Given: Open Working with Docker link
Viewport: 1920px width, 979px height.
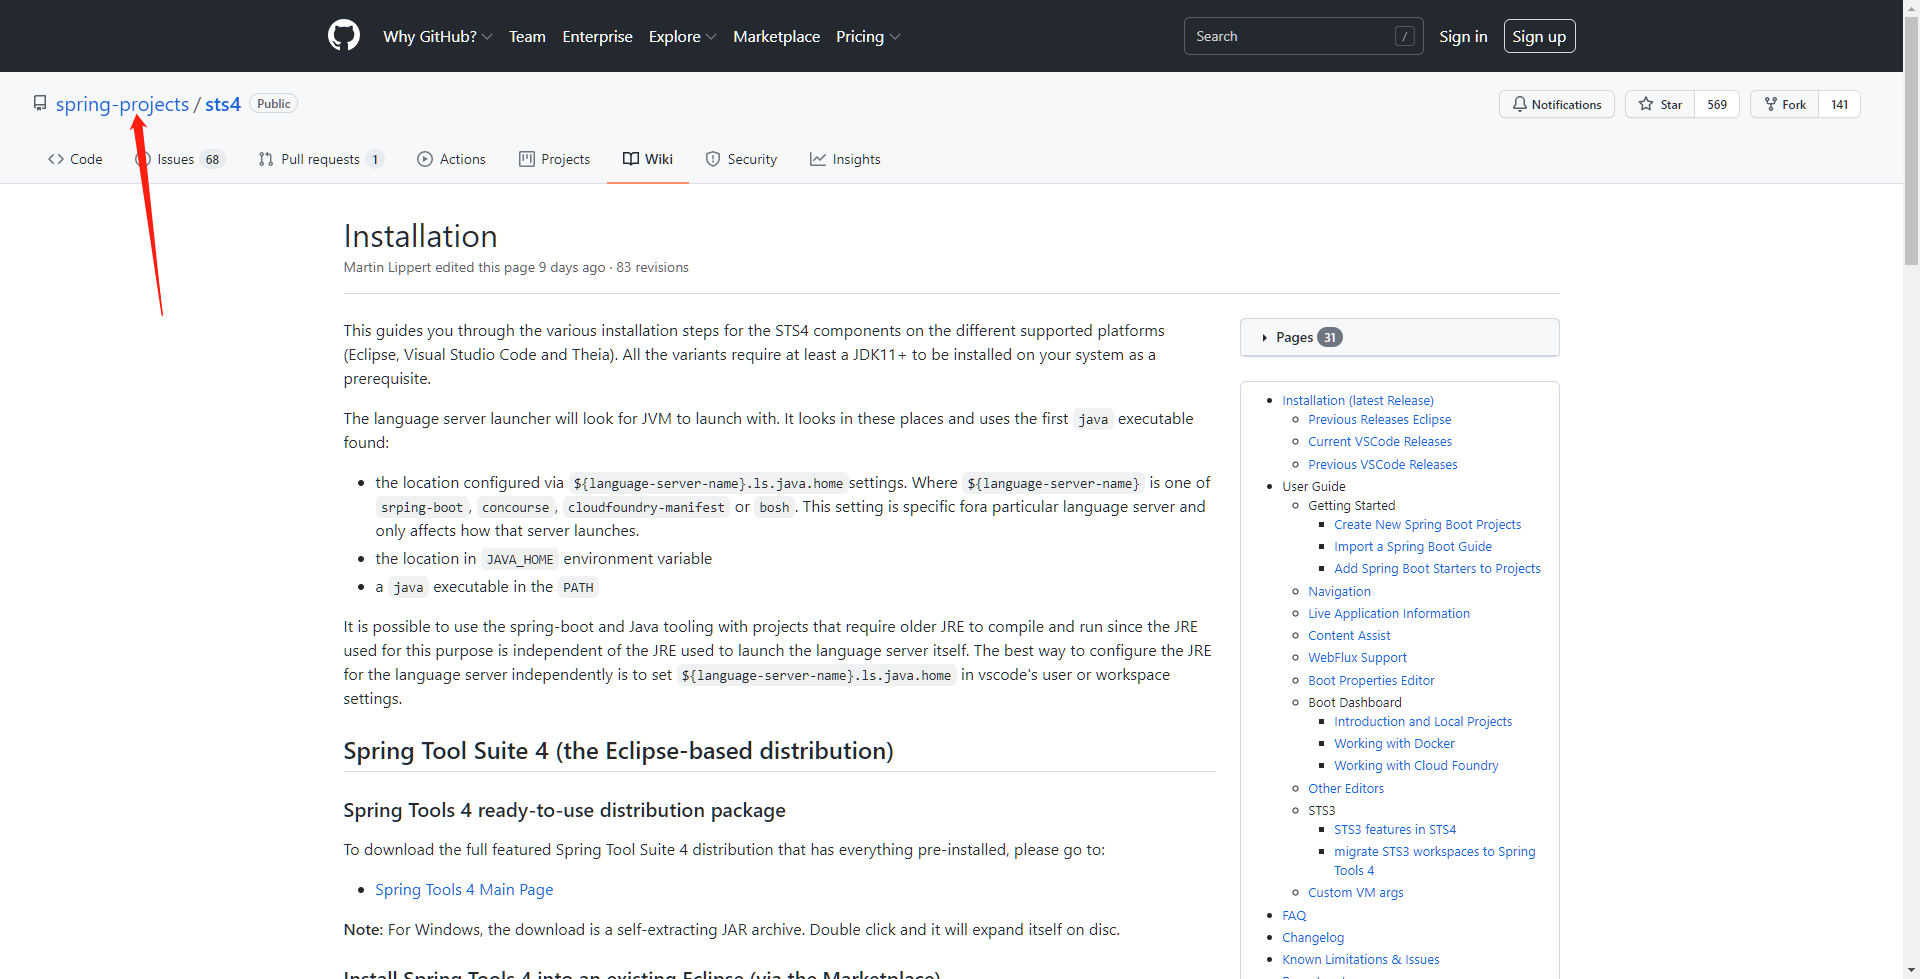Looking at the screenshot, I should coord(1394,743).
